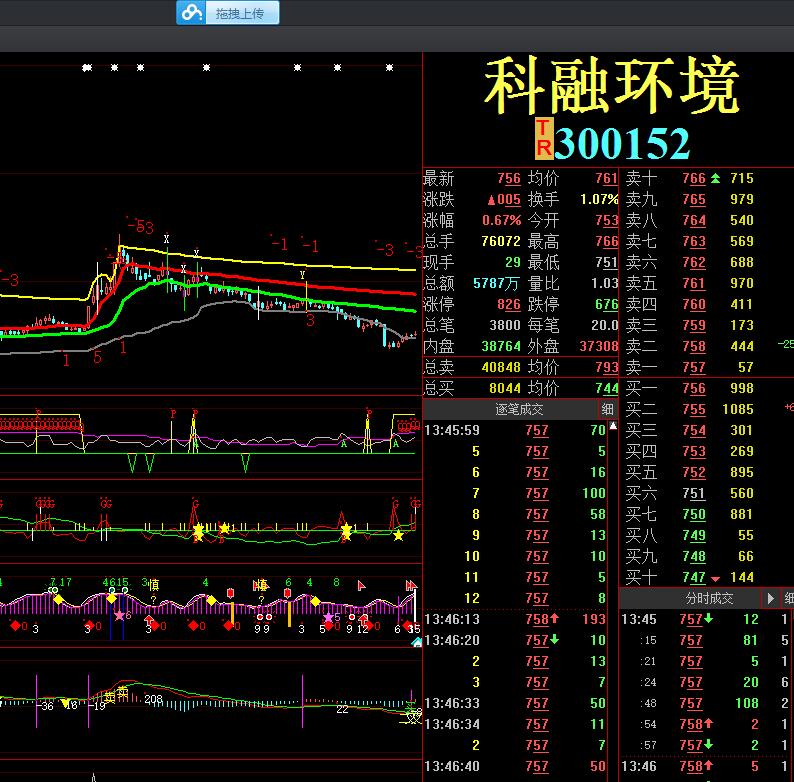Click the 外盘 value 37308
This screenshot has width=794, height=782.
click(x=599, y=346)
